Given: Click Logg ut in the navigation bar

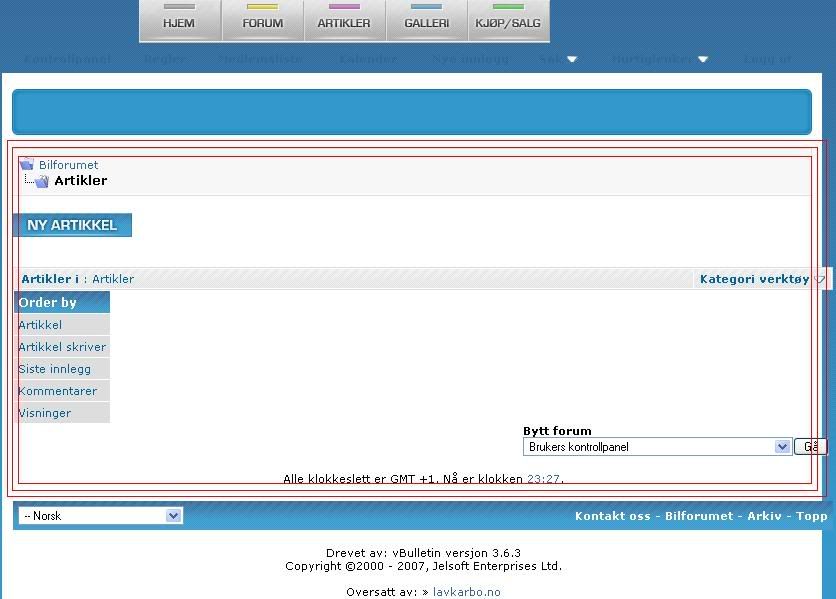Looking at the screenshot, I should point(767,59).
